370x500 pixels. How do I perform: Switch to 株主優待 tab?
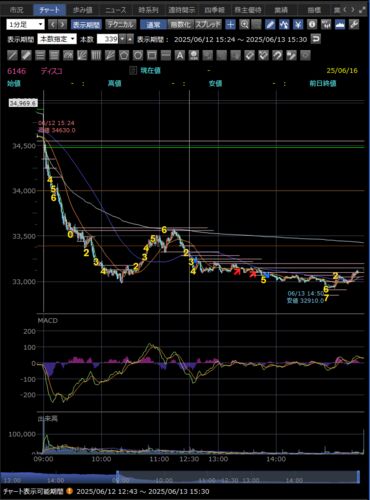coord(248,10)
